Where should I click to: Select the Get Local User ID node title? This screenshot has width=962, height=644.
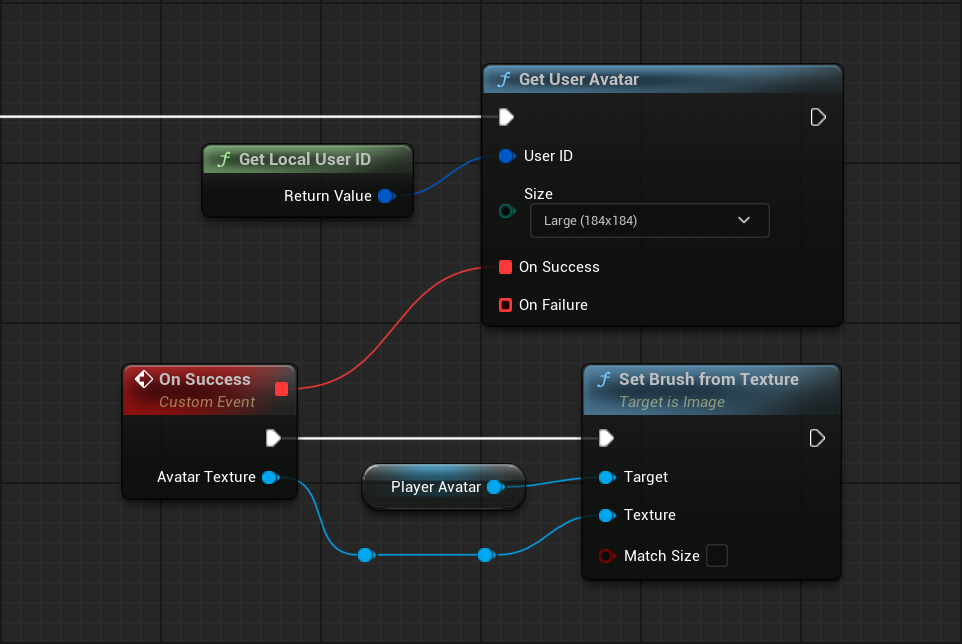[x=304, y=160]
